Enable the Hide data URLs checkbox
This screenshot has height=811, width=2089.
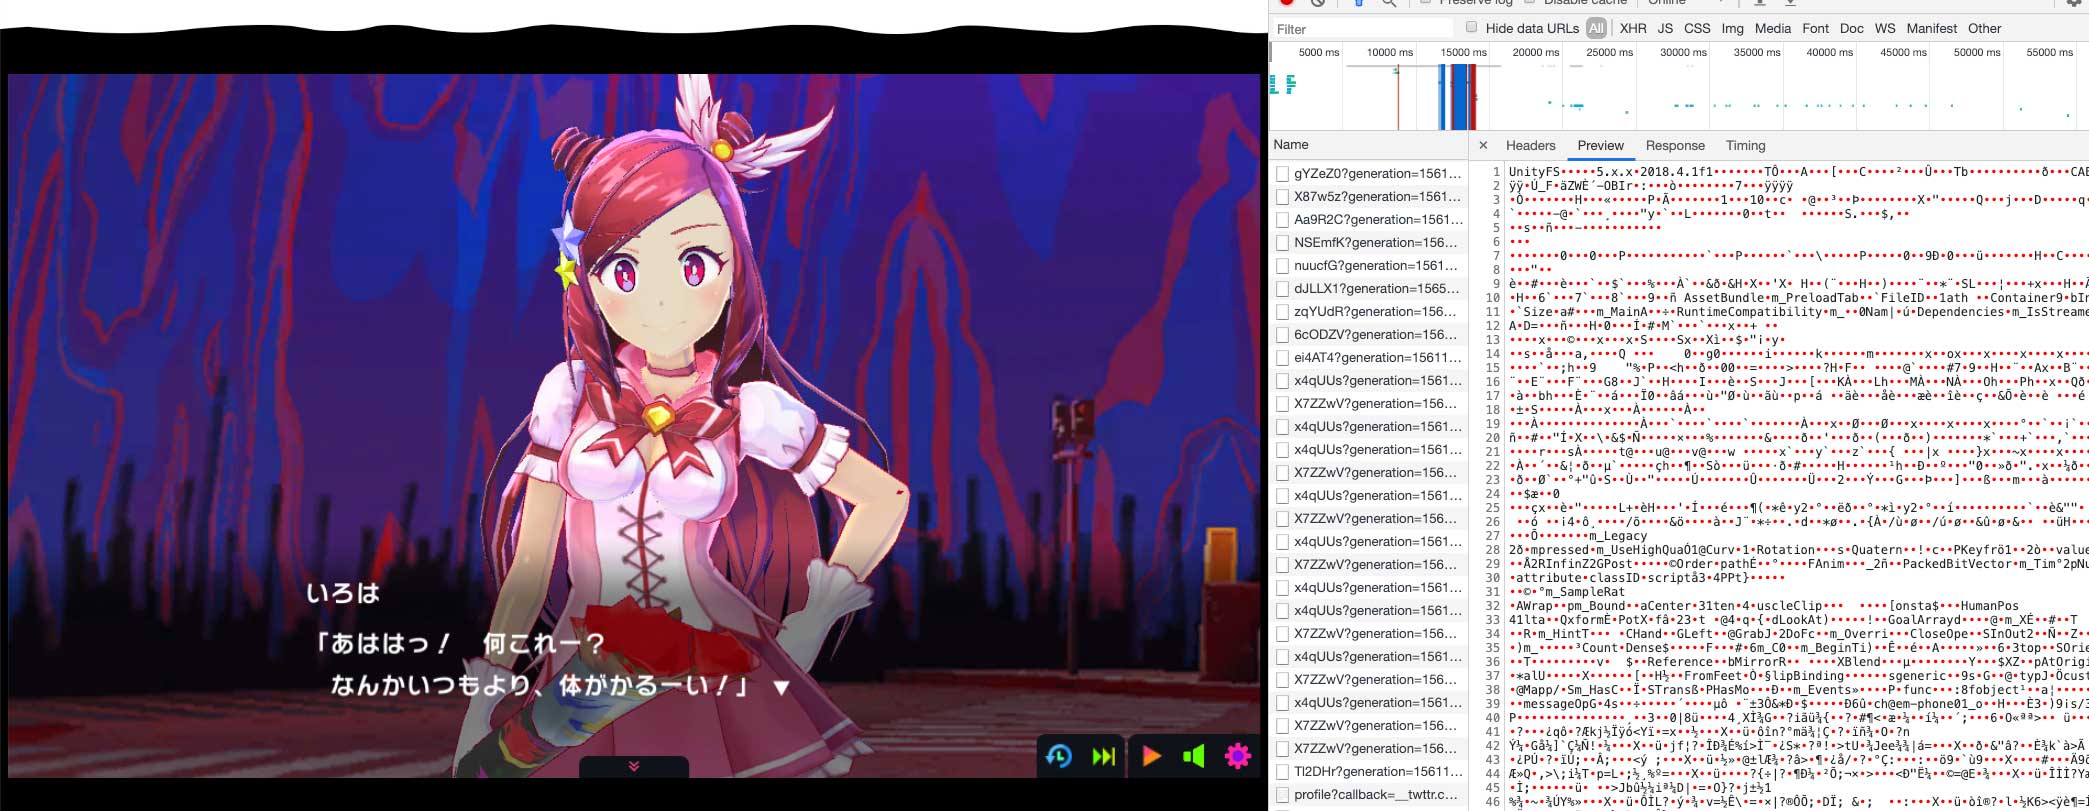(x=1471, y=28)
